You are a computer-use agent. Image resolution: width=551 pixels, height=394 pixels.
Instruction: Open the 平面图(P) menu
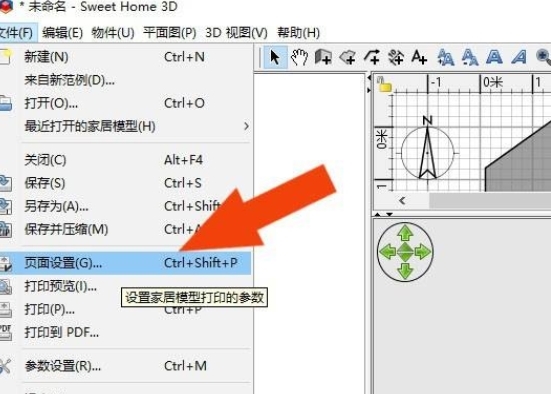pyautogui.click(x=170, y=33)
